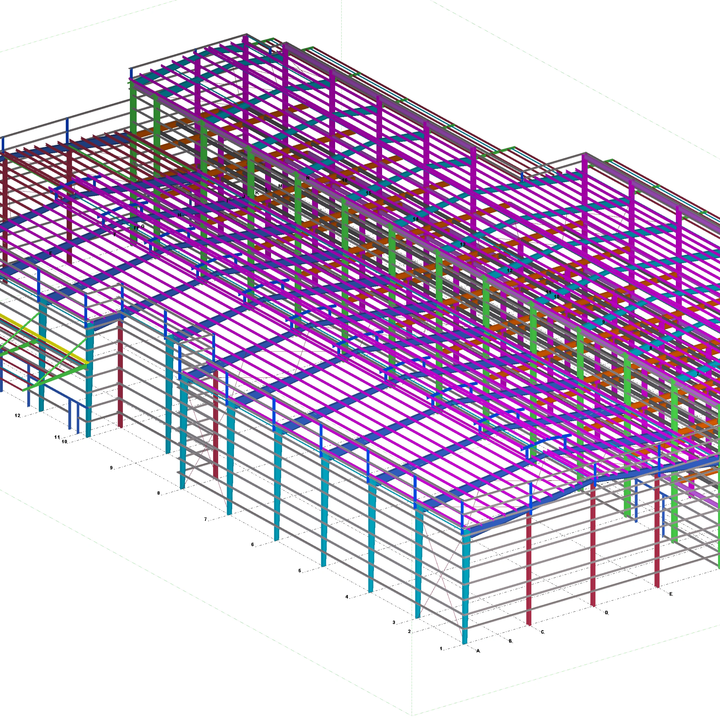Select grid line label "10"
Image resolution: width=720 pixels, height=720 pixels.
pyautogui.click(x=64, y=441)
